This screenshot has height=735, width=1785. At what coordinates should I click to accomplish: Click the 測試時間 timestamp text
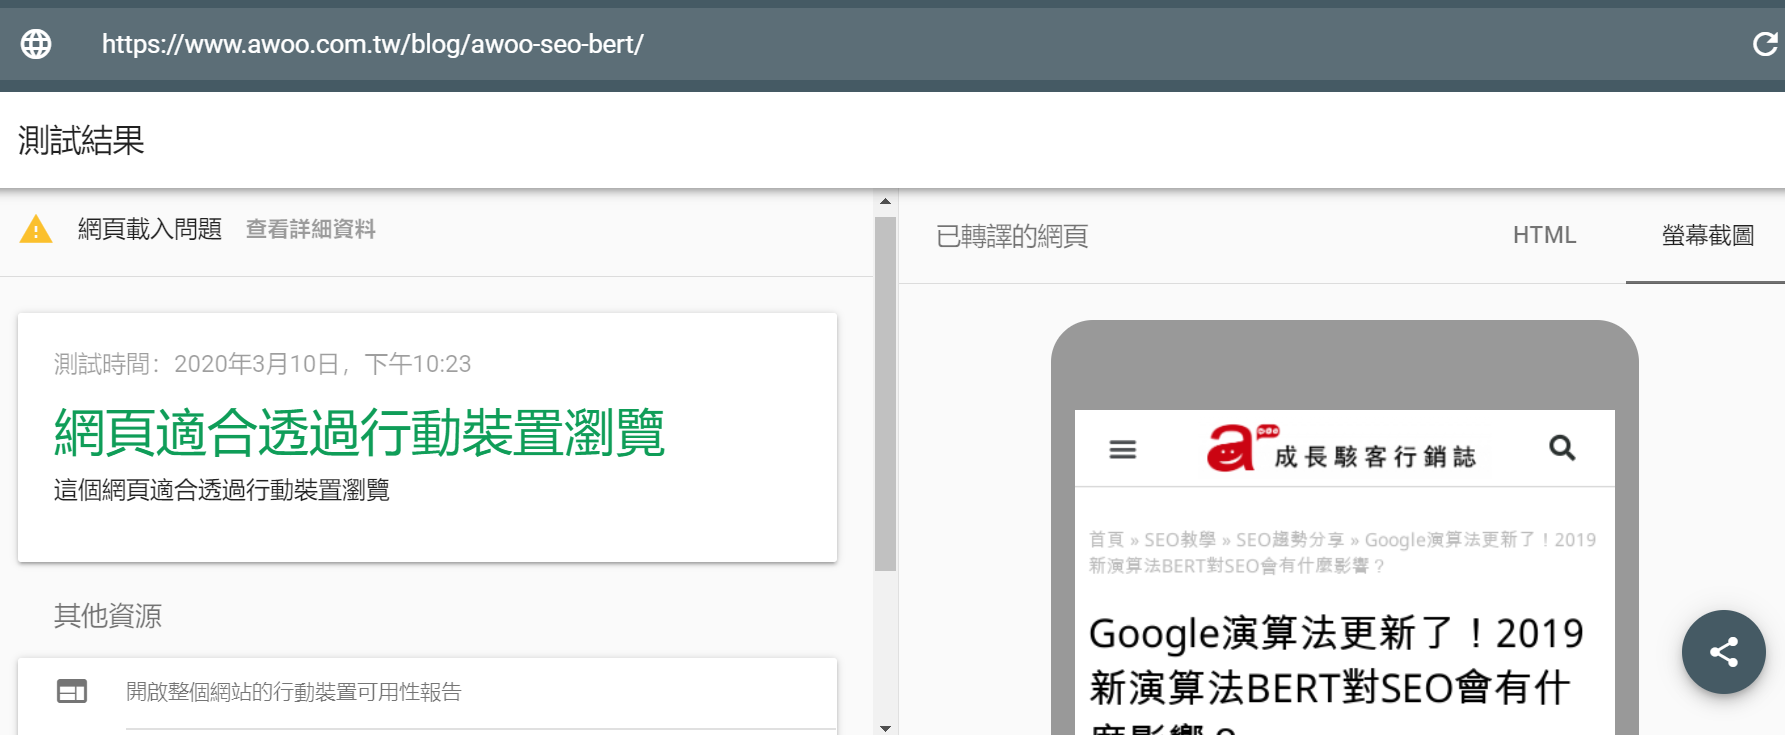point(262,364)
